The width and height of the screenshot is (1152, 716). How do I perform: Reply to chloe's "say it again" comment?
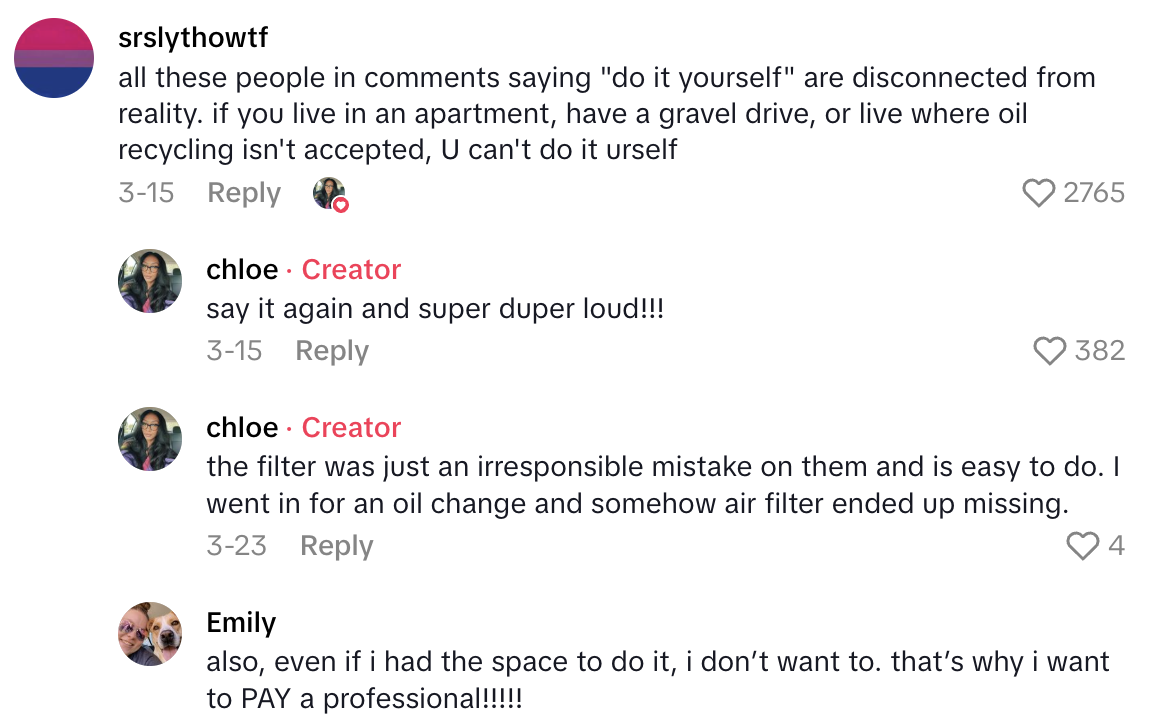coord(332,351)
